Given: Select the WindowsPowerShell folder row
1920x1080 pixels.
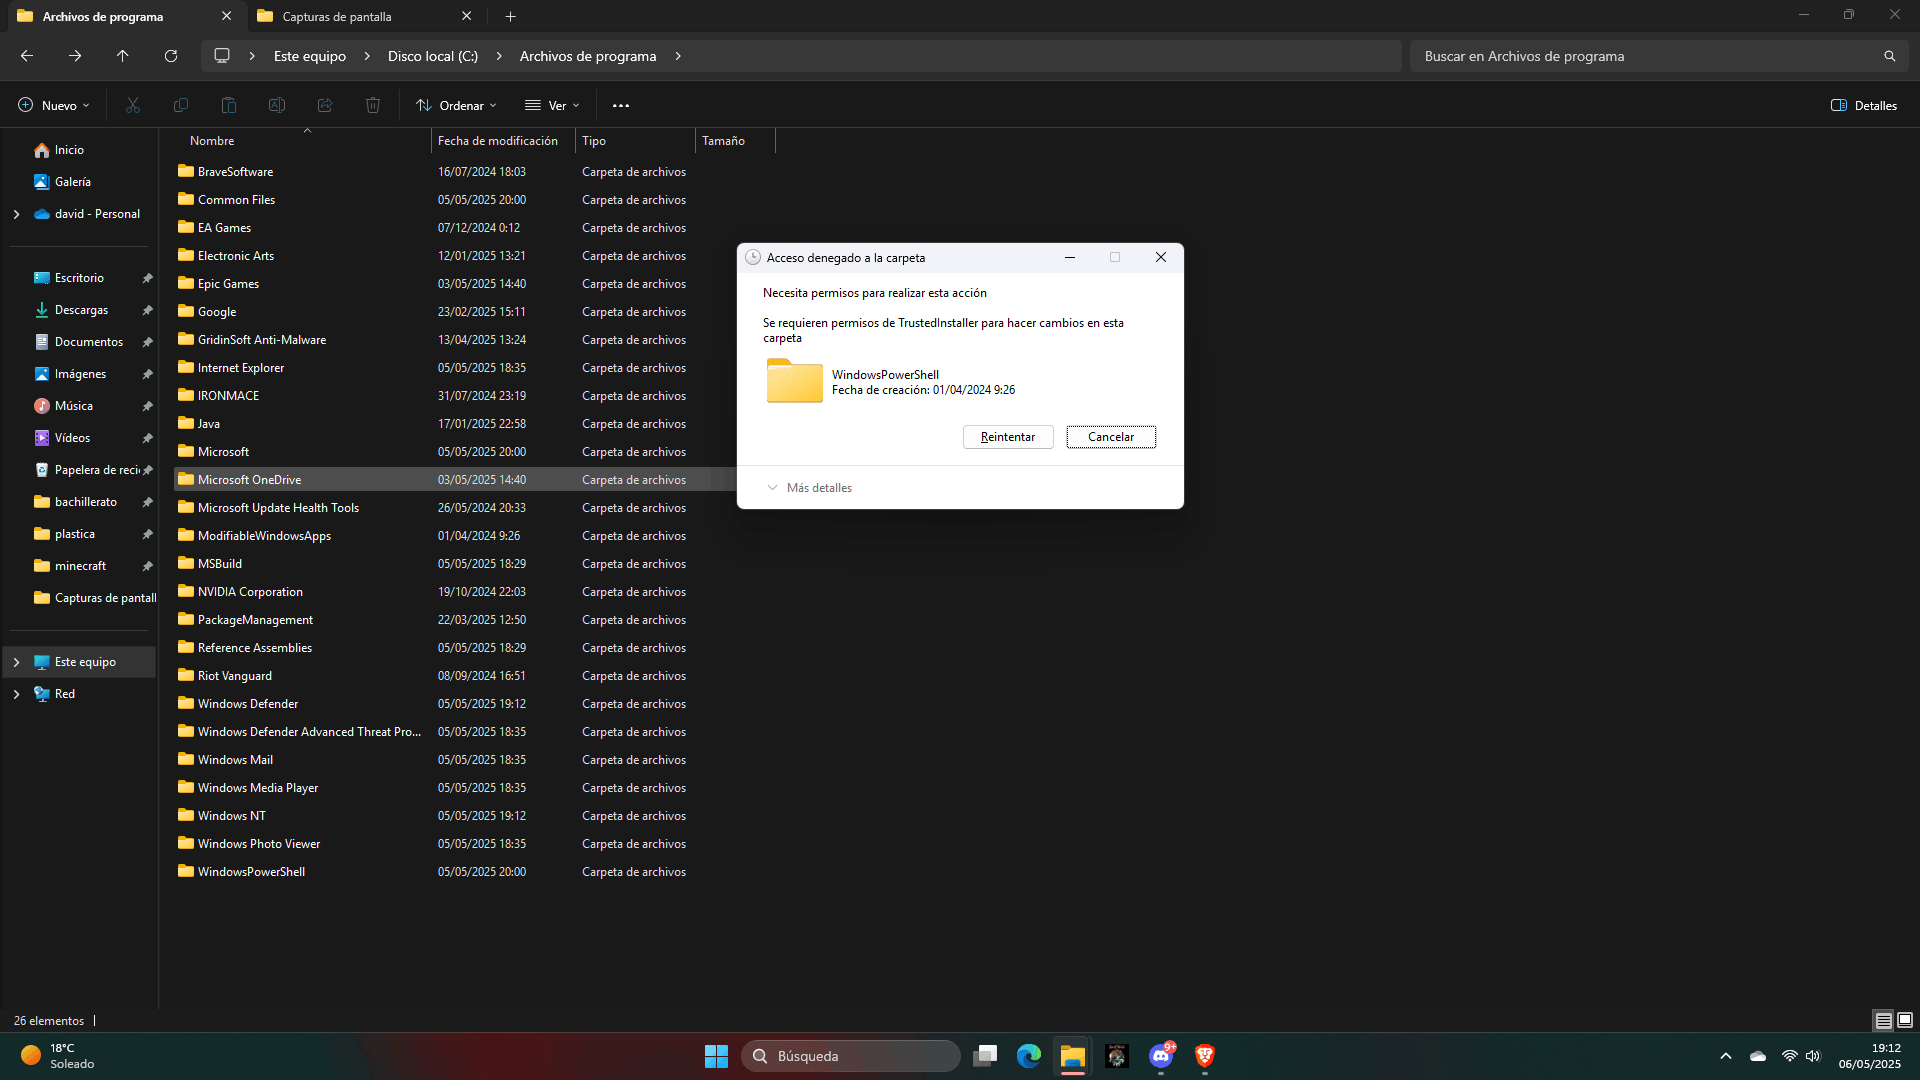Looking at the screenshot, I should 442,872.
